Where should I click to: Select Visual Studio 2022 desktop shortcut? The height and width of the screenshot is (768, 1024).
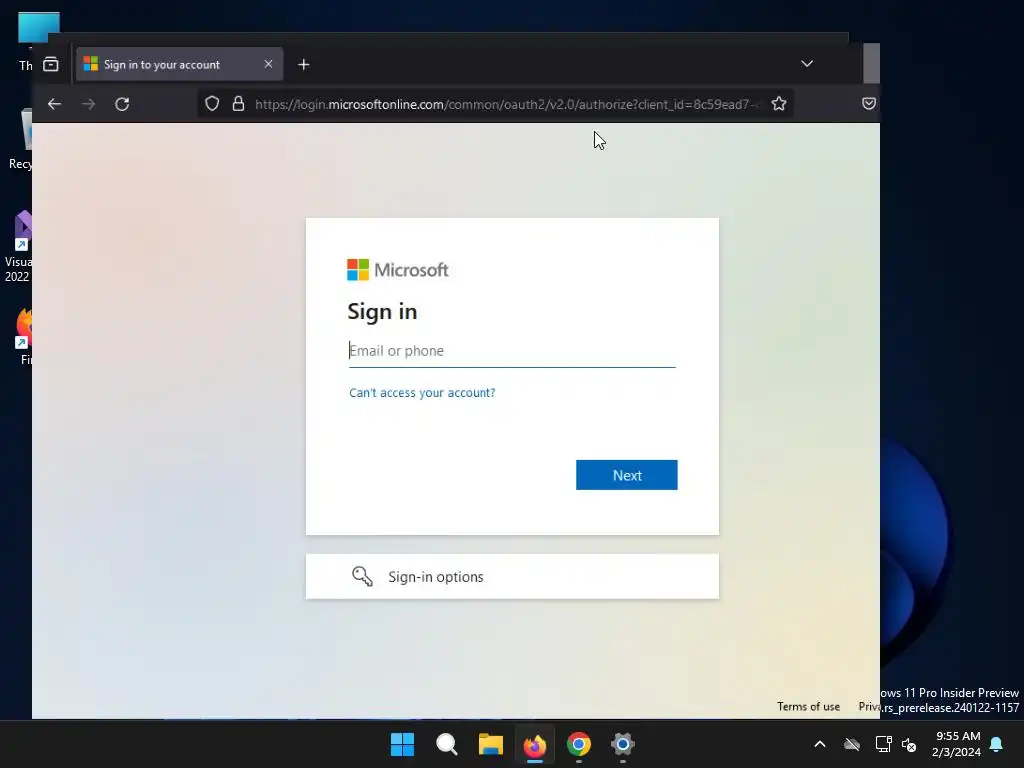pyautogui.click(x=19, y=246)
